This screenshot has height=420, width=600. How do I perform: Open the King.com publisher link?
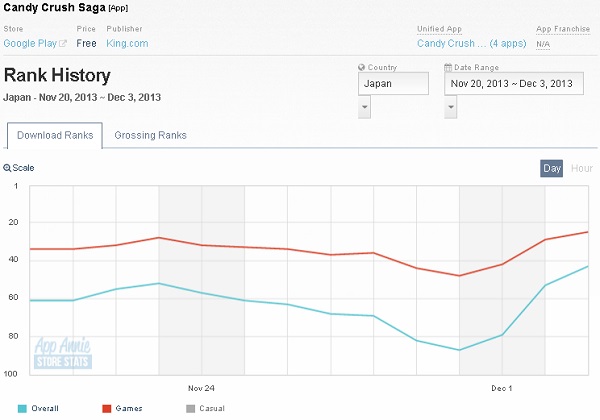127,43
